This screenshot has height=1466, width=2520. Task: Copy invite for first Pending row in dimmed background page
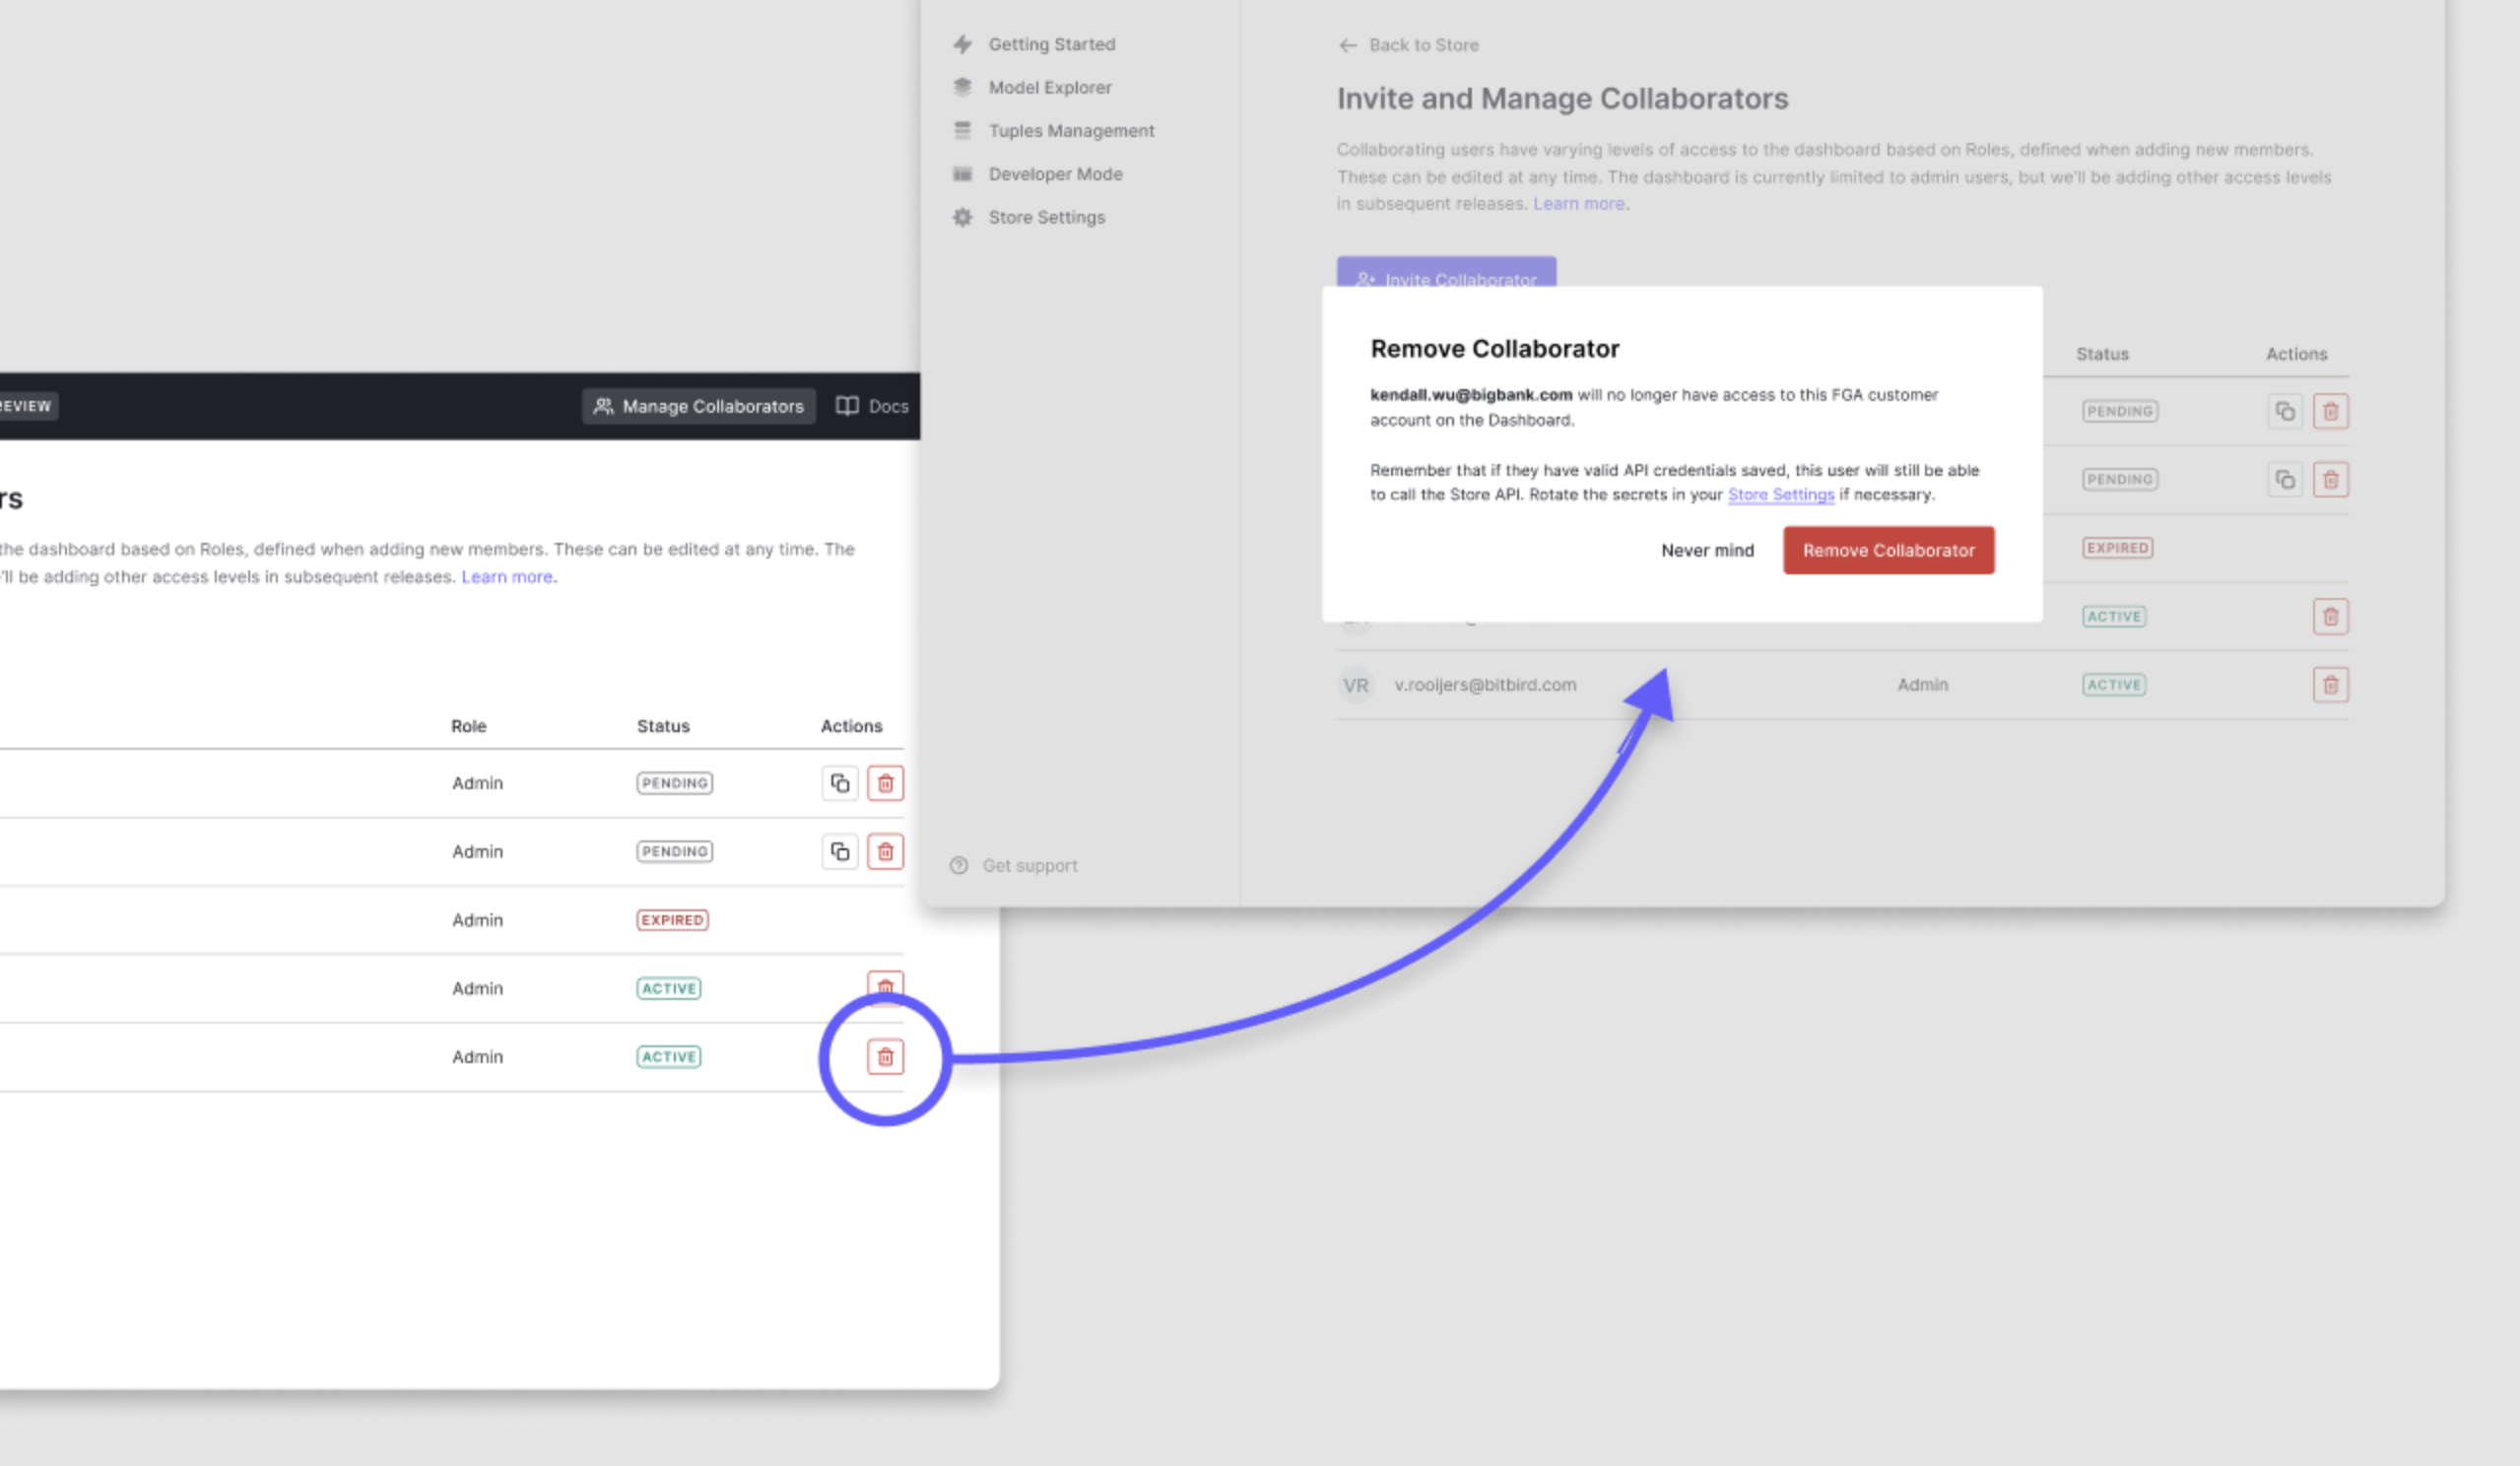coord(2285,411)
